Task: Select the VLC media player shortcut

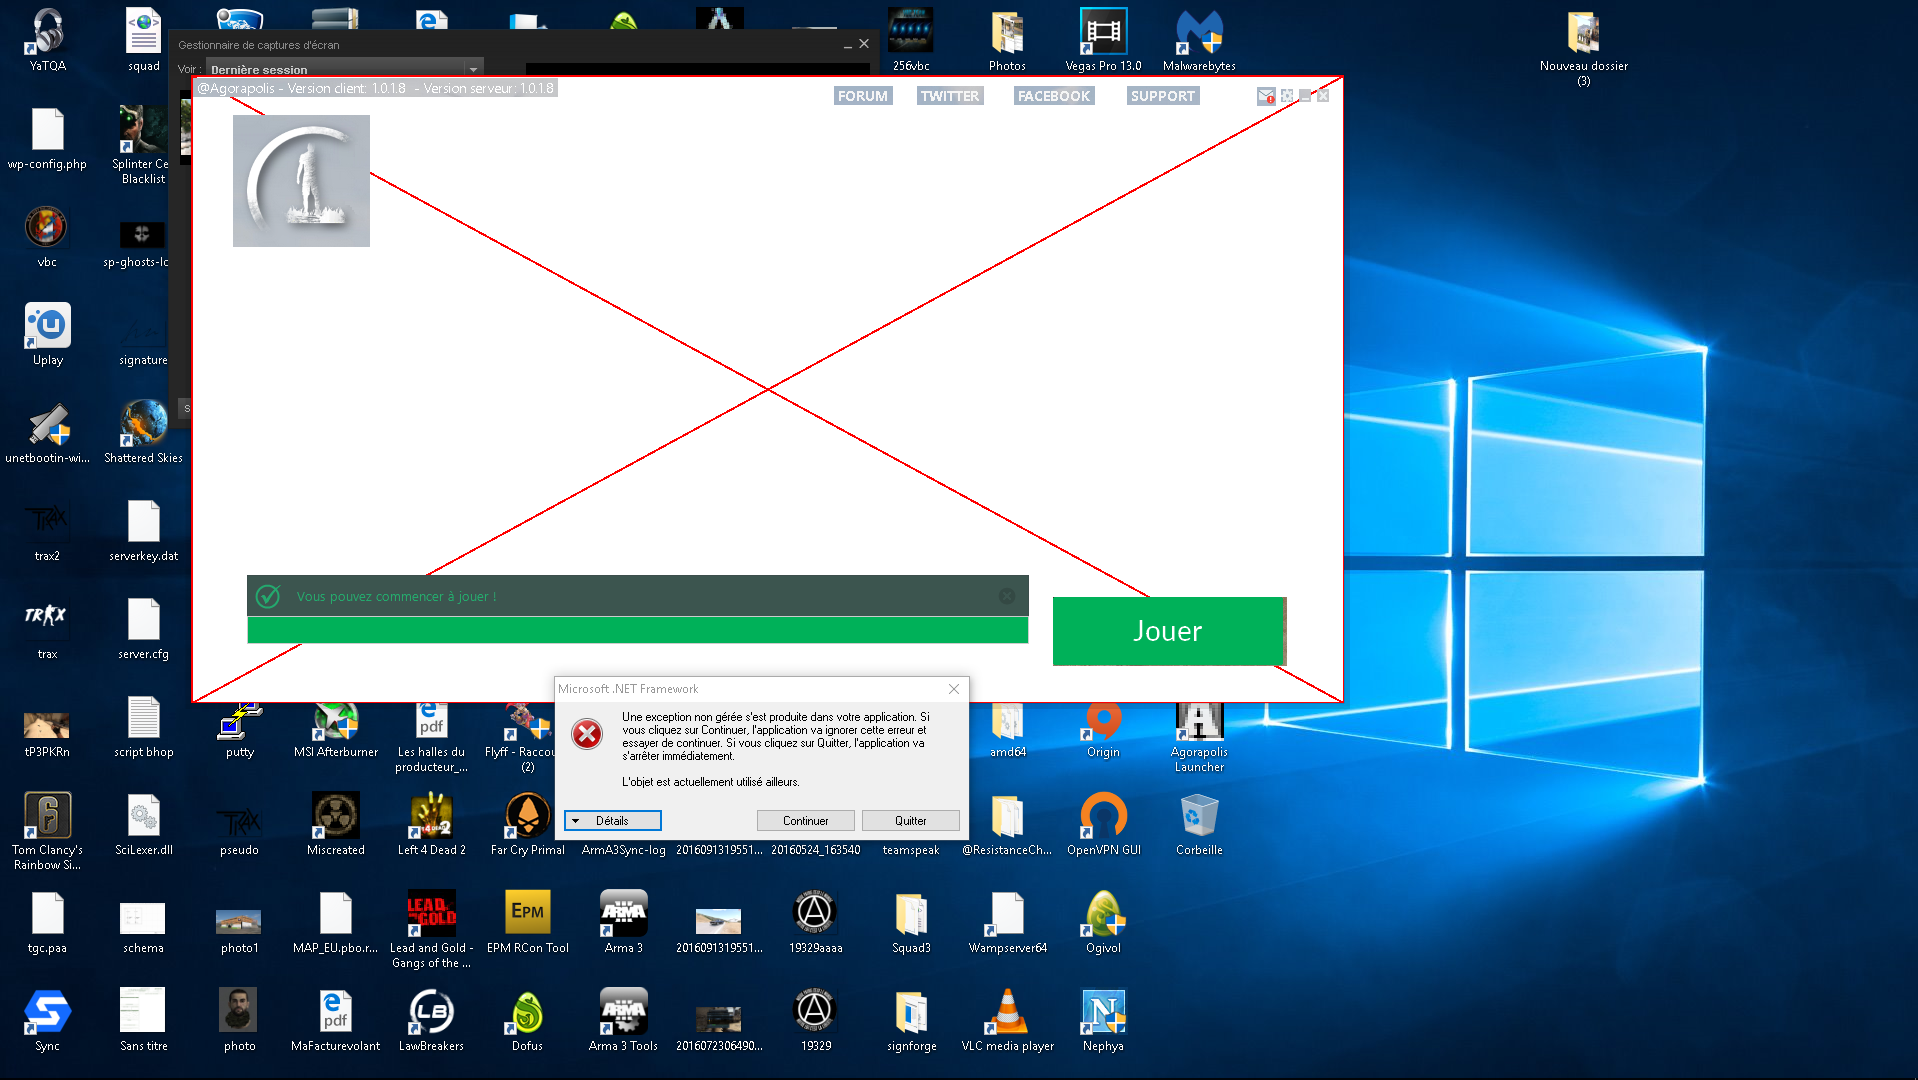Action: pyautogui.click(x=1007, y=1021)
